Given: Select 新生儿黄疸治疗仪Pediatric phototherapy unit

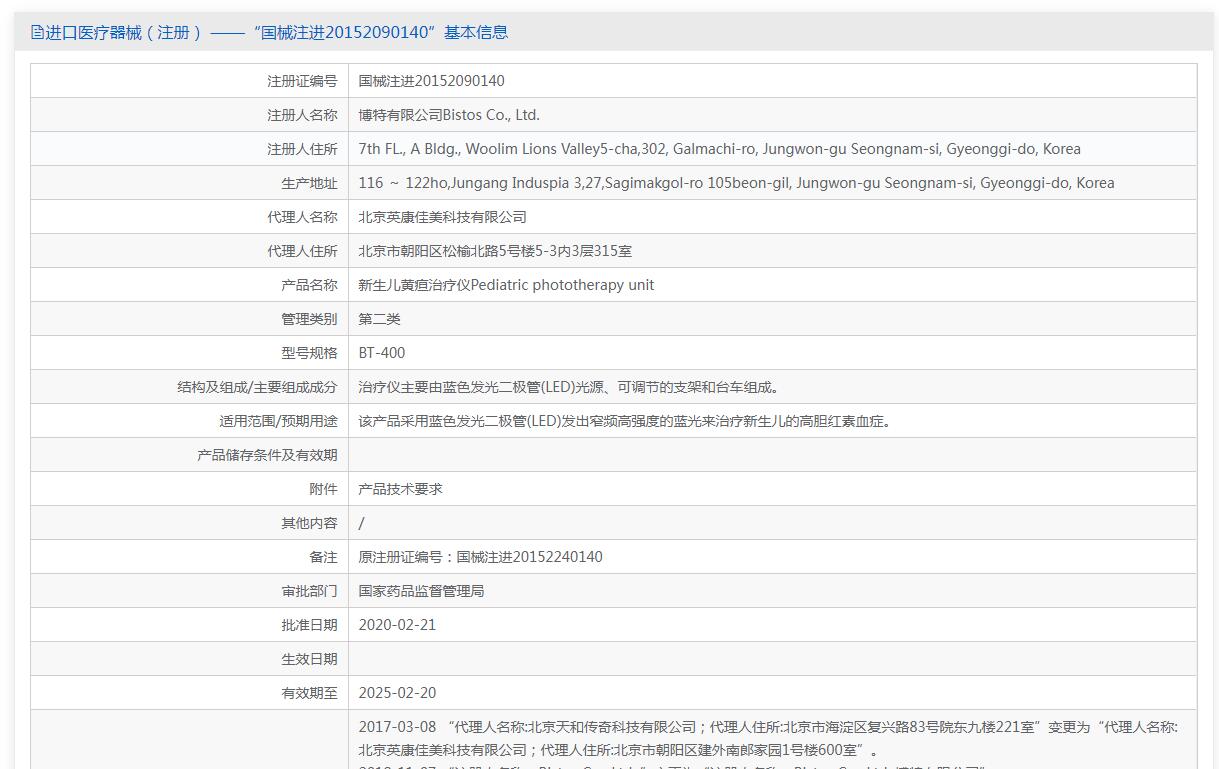Looking at the screenshot, I should click(506, 285).
